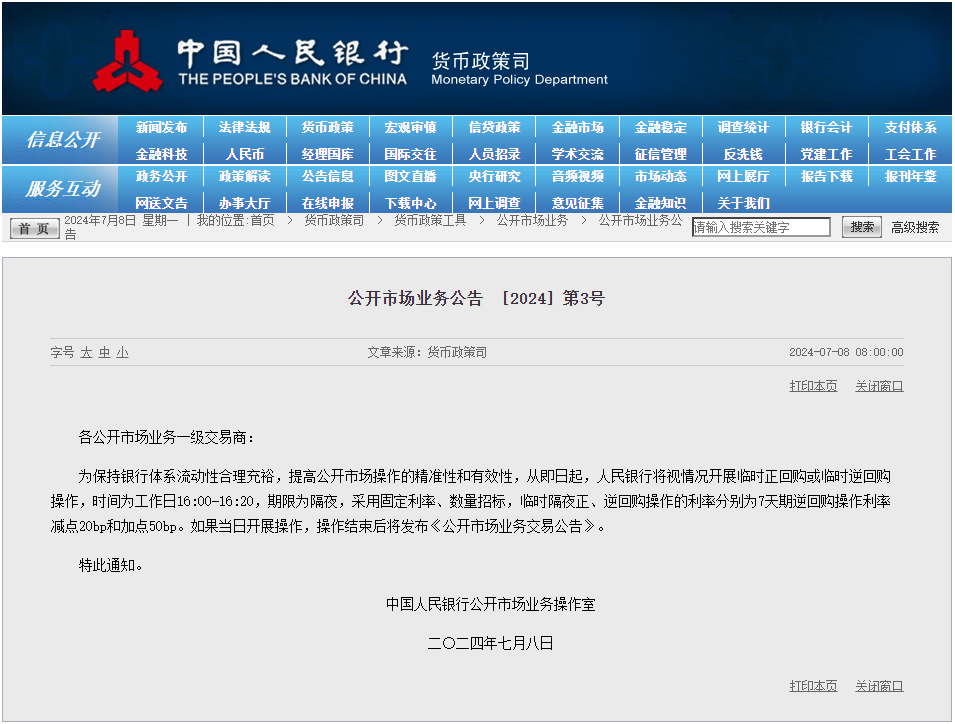955x724 pixels.
Task: Select the 公告信息 menu item
Action: pyautogui.click(x=327, y=177)
